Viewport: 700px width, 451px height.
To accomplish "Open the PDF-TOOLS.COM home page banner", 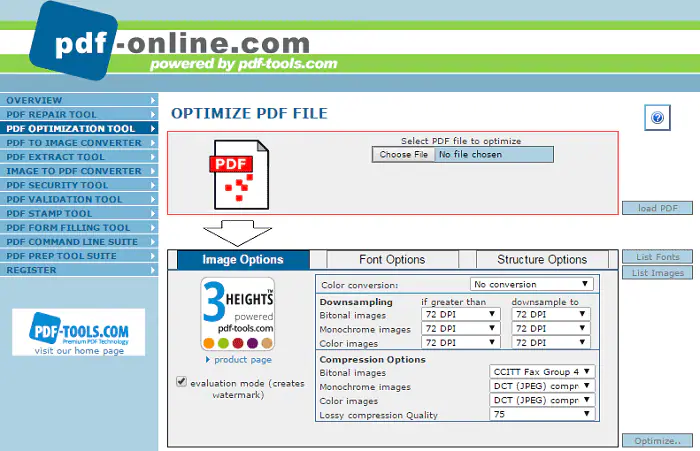I will 79,332.
